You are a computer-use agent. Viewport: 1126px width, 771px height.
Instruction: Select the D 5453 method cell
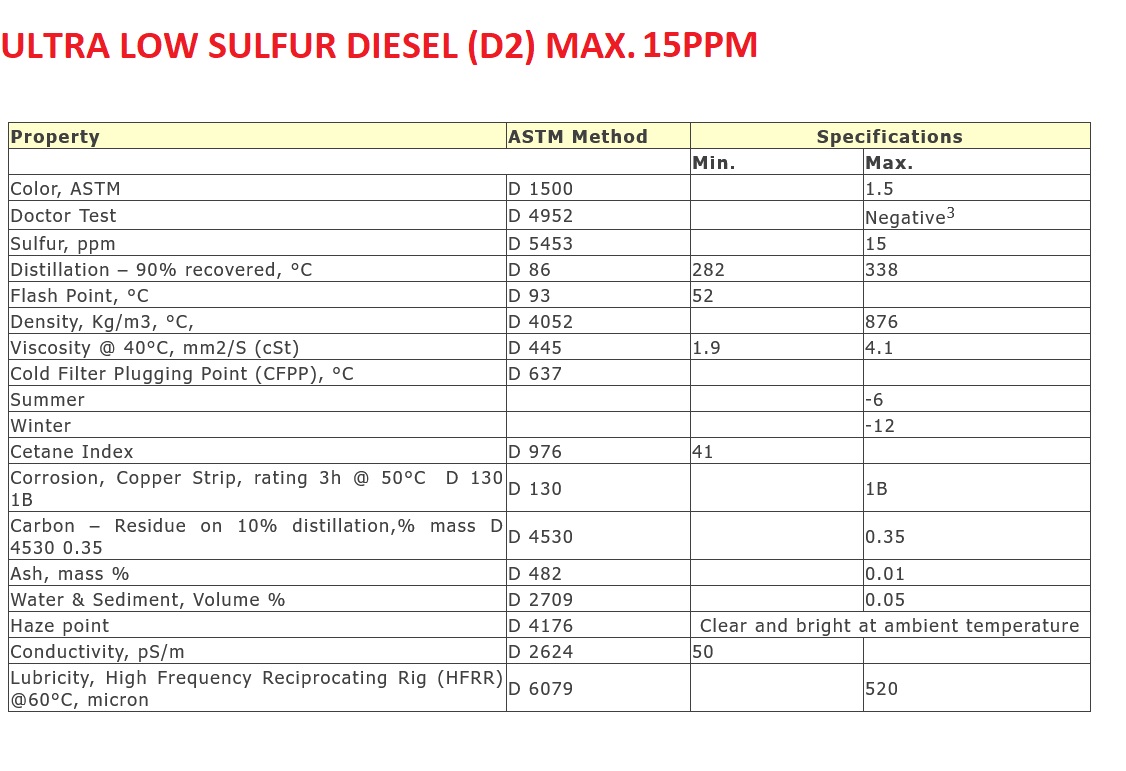[x=541, y=244]
